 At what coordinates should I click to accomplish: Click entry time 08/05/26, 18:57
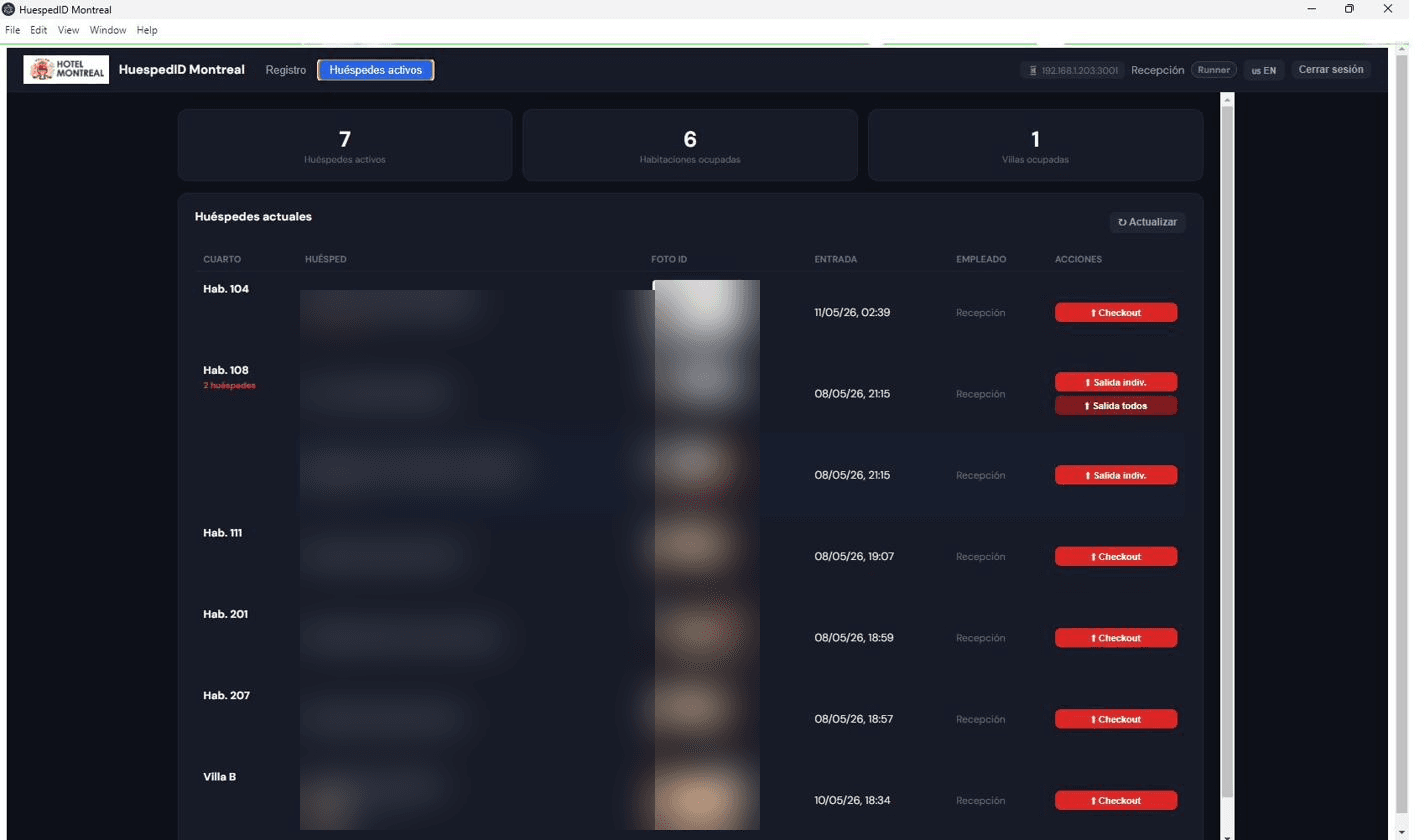(x=854, y=719)
